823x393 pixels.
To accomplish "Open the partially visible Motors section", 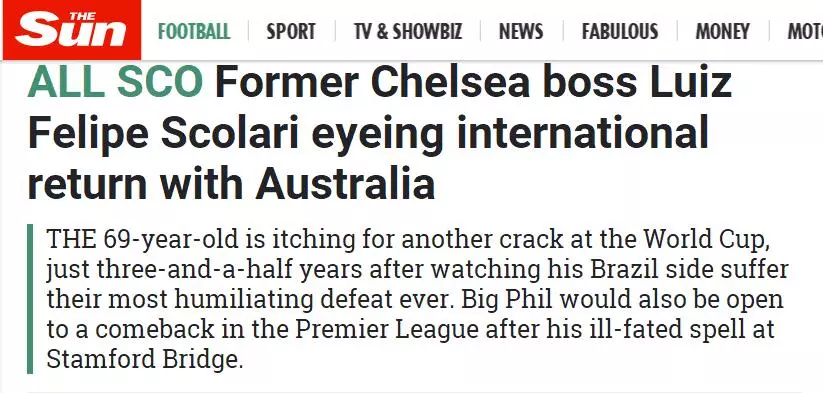I will [x=805, y=31].
